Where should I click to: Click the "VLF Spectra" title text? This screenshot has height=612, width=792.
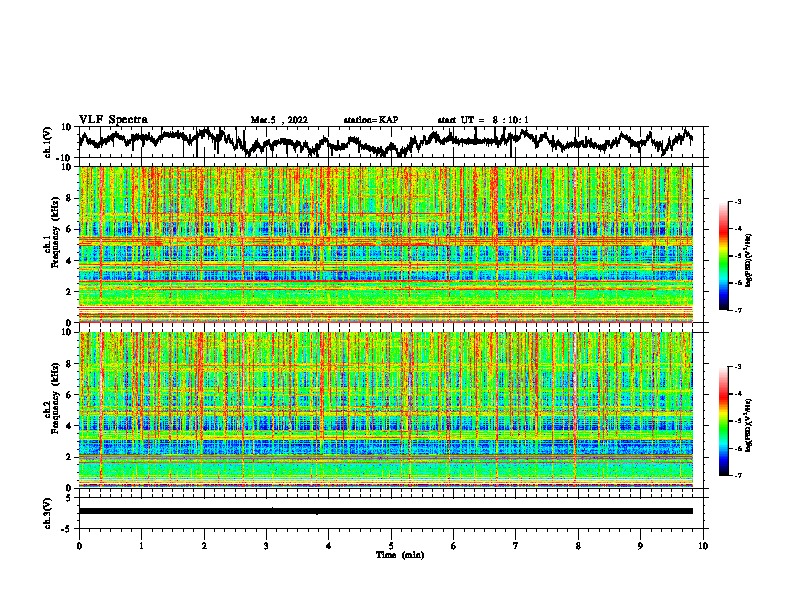[x=113, y=120]
